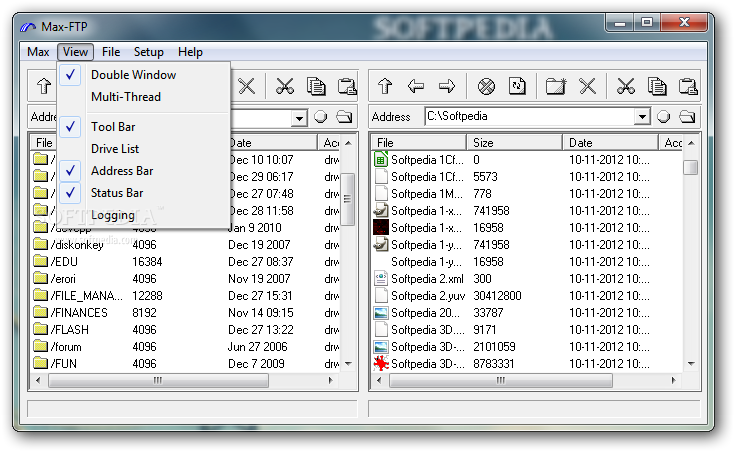
Task: Click the /EDU folder icon
Action: click(x=41, y=261)
